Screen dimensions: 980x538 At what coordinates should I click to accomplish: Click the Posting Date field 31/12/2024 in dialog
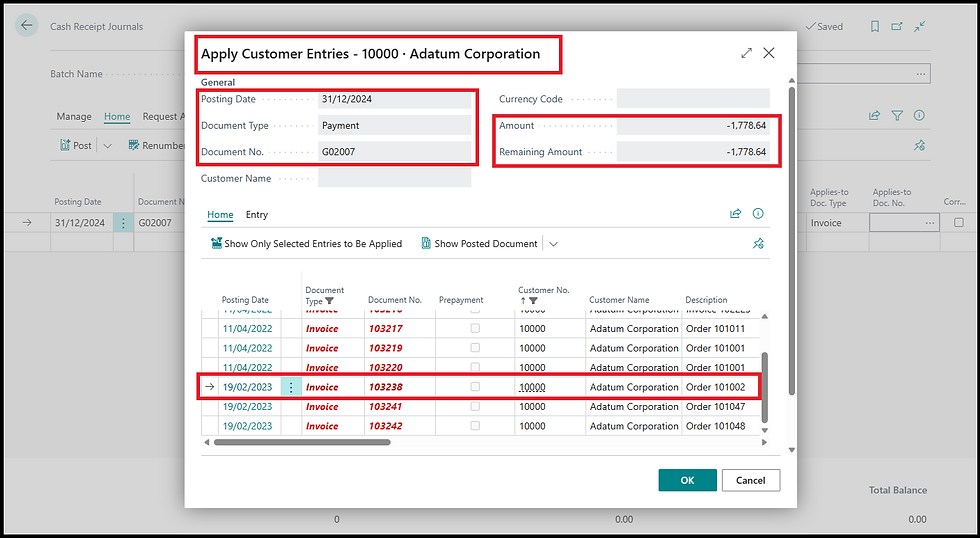click(394, 99)
